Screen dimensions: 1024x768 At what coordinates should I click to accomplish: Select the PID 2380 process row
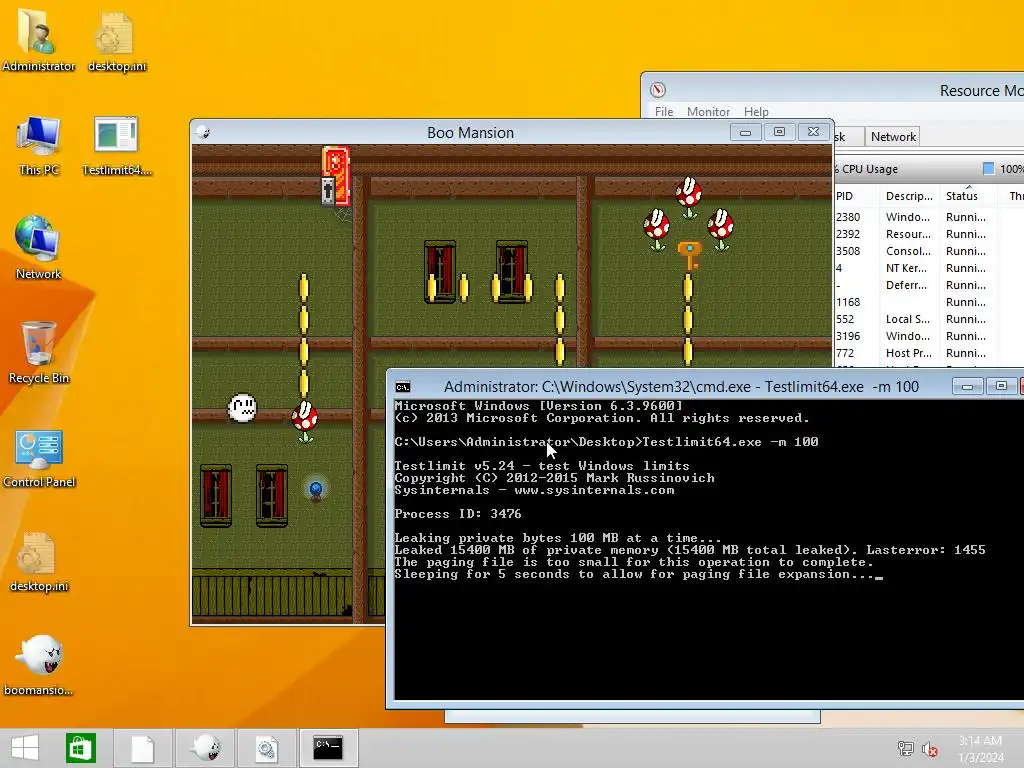(x=929, y=217)
